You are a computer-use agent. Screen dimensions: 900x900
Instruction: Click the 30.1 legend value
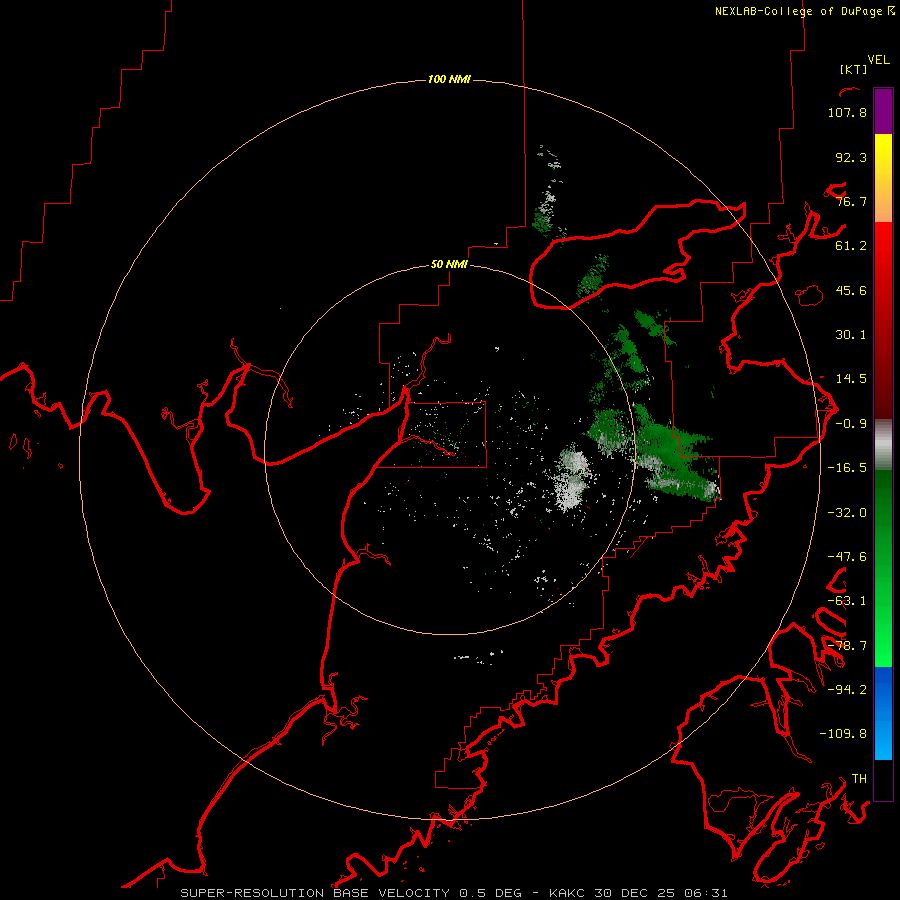[x=851, y=335]
